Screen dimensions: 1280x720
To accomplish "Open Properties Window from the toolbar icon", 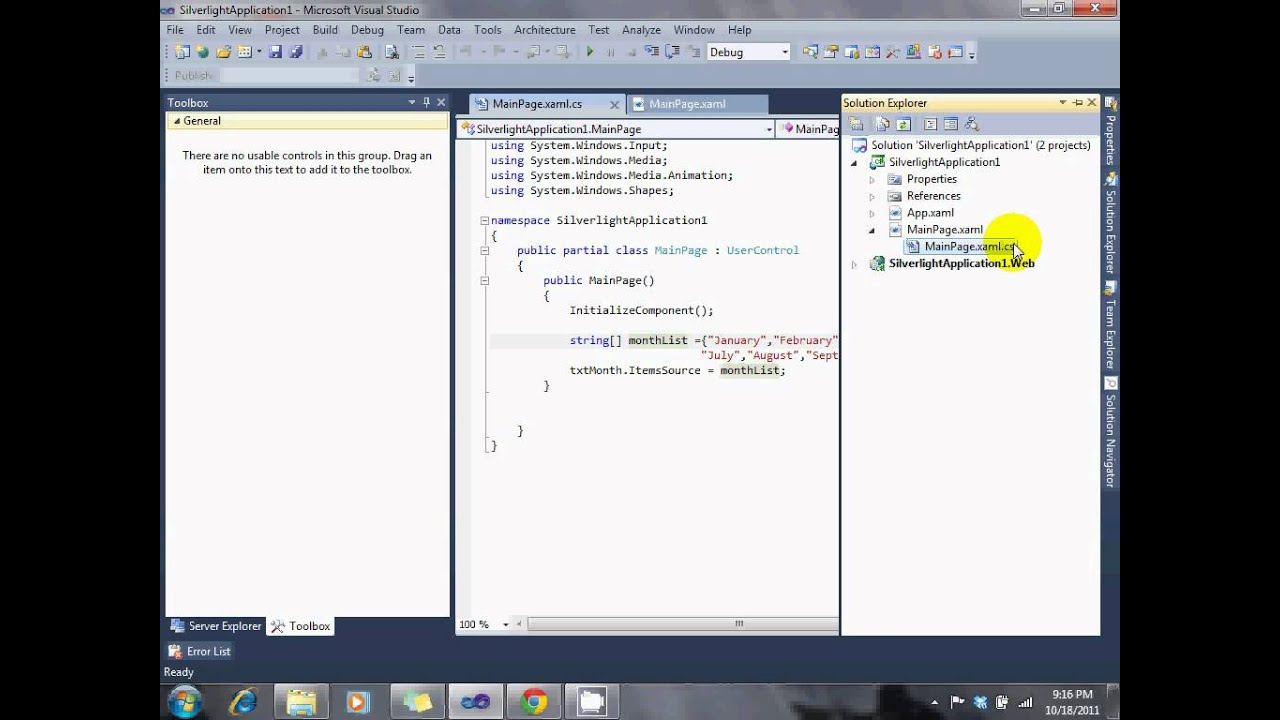I will (x=831, y=52).
